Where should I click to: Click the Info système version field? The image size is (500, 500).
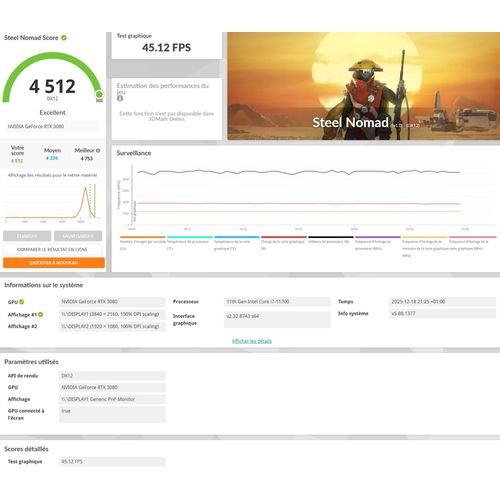[442, 313]
